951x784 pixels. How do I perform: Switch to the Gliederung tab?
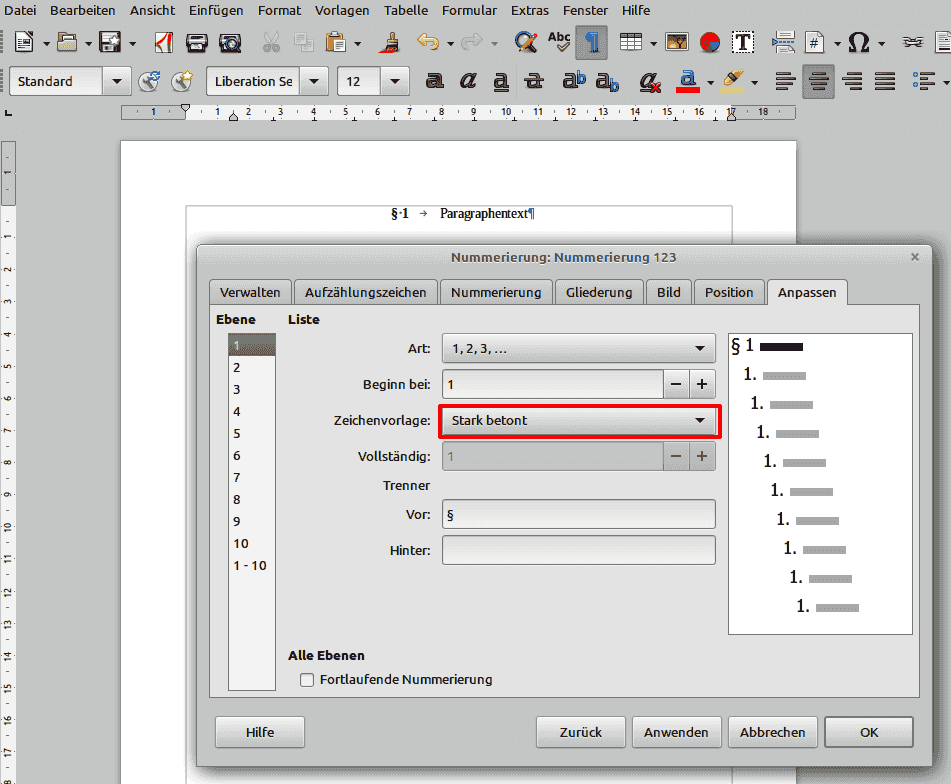pyautogui.click(x=599, y=292)
